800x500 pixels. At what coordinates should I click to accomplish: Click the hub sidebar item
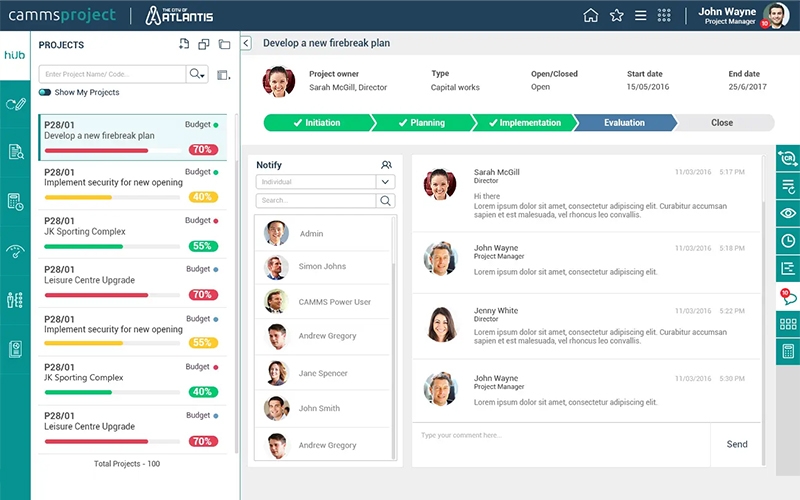pos(15,55)
